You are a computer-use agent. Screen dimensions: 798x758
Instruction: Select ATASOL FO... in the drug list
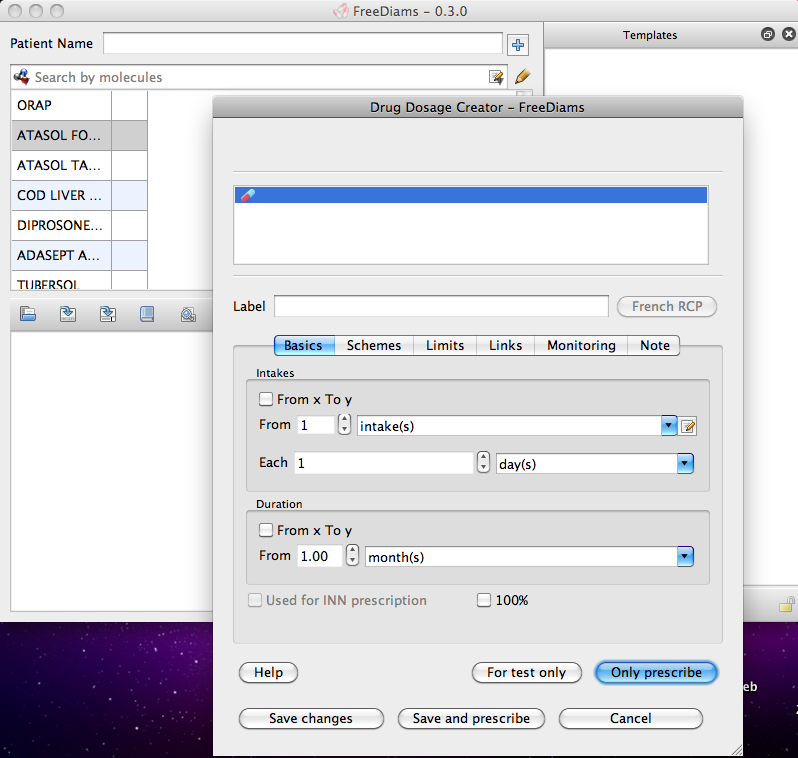click(x=61, y=135)
